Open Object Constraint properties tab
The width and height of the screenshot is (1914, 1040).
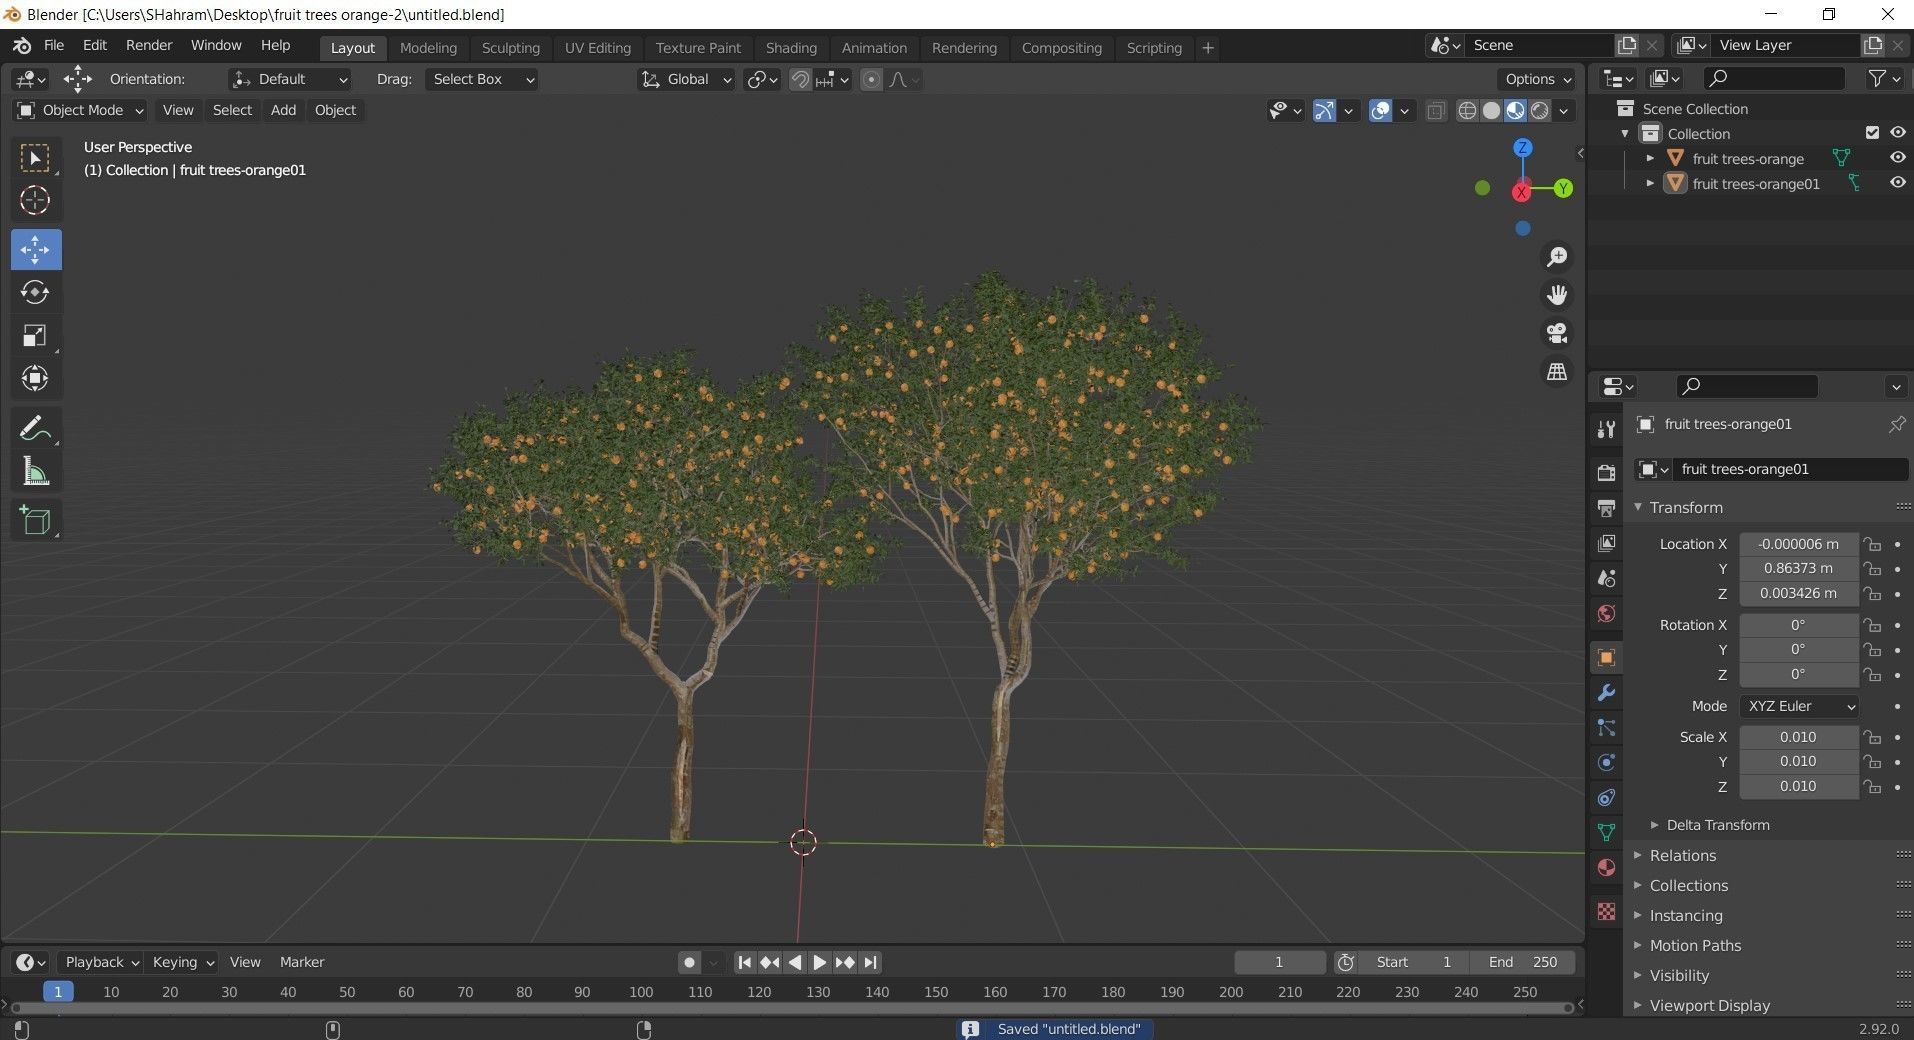(x=1606, y=797)
